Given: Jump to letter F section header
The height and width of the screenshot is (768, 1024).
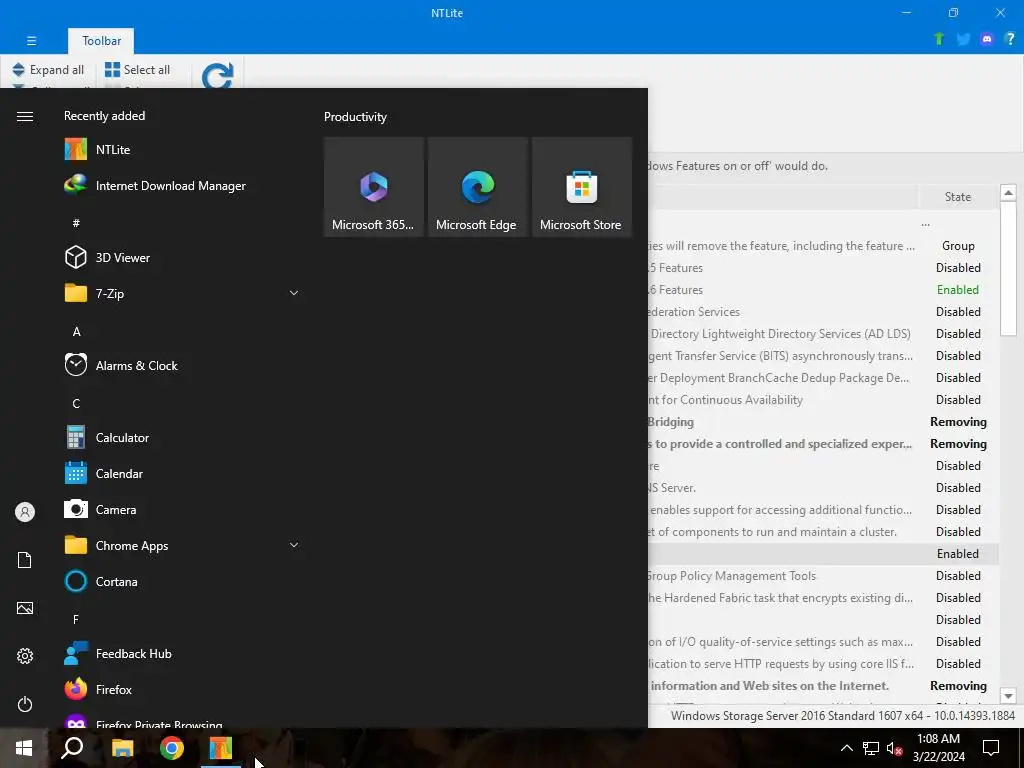Looking at the screenshot, I should tap(76, 619).
